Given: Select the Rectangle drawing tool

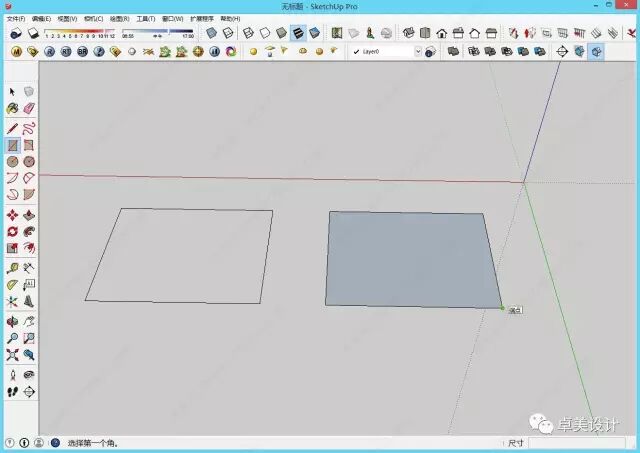Looking at the screenshot, I should pyautogui.click(x=13, y=145).
